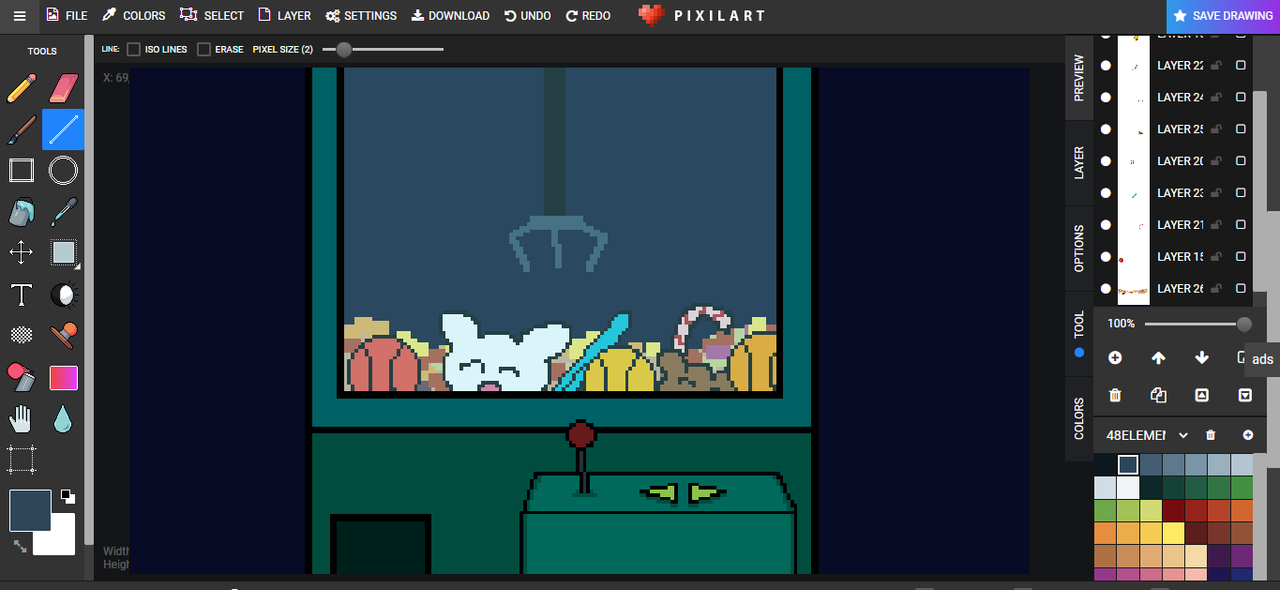Switch to the Preview side tab
The width and height of the screenshot is (1280, 590).
[1079, 77]
